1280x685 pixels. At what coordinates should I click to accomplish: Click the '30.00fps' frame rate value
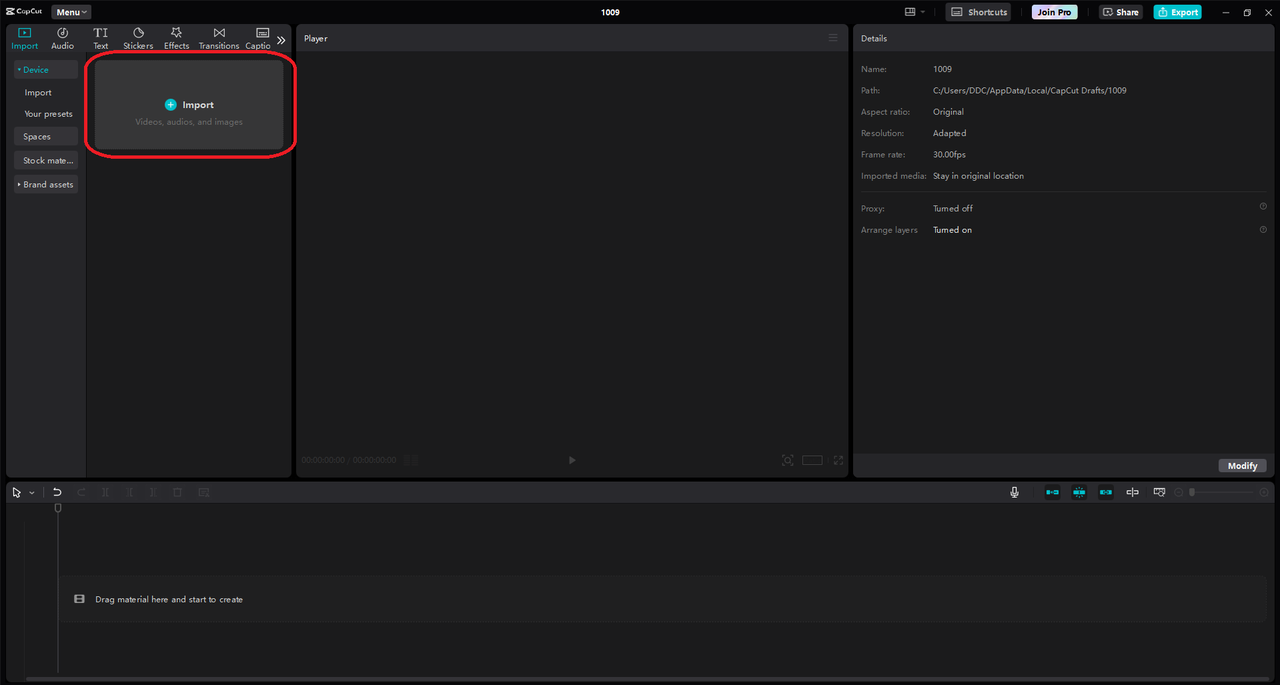tap(949, 155)
